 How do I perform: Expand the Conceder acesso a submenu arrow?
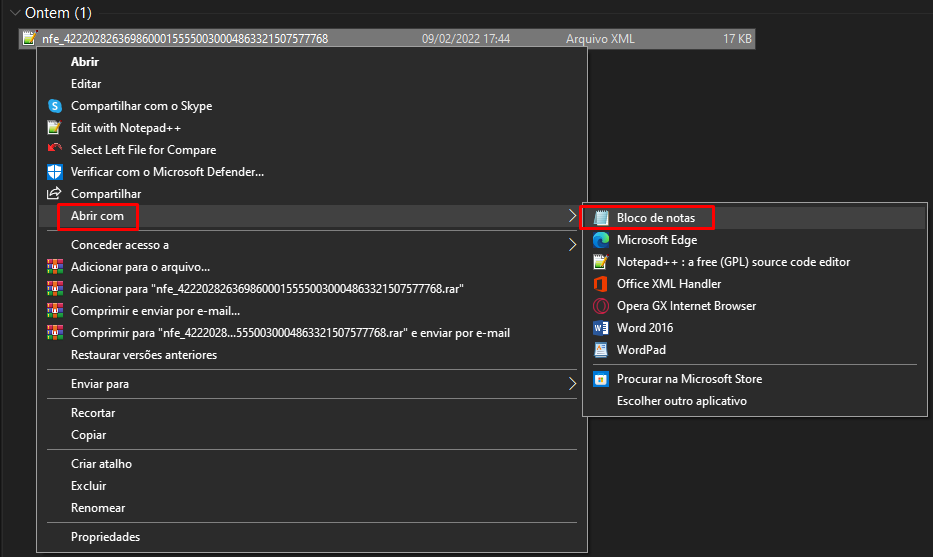[x=572, y=245]
